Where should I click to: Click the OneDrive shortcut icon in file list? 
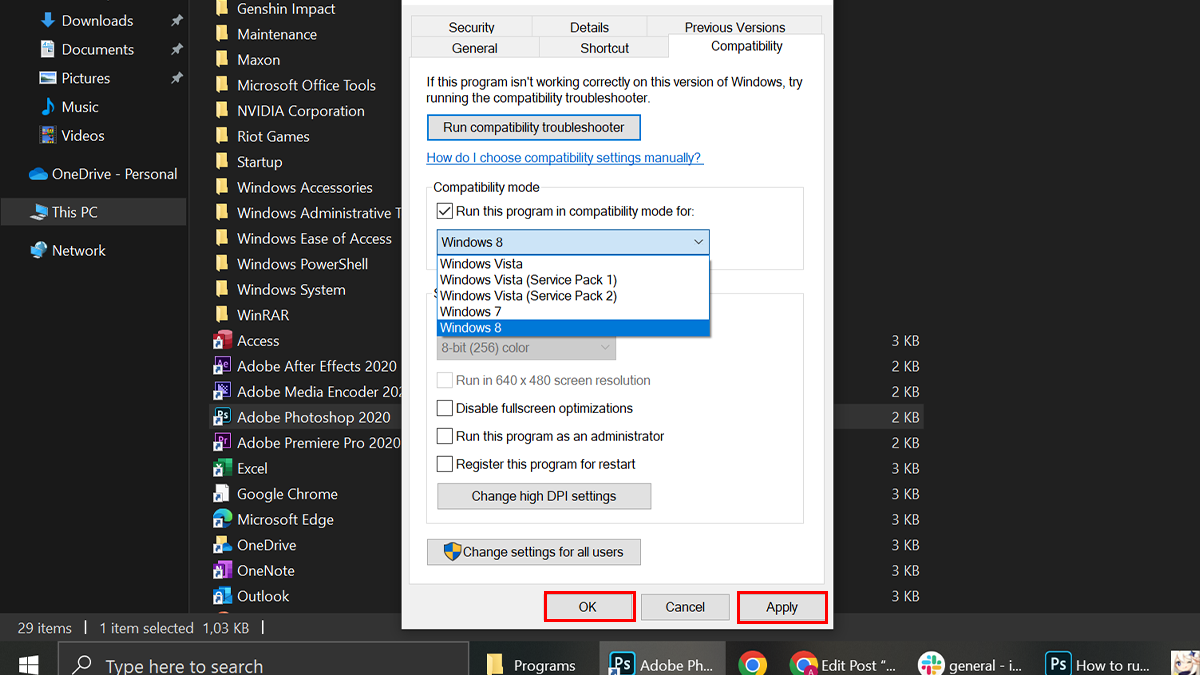tap(222, 545)
